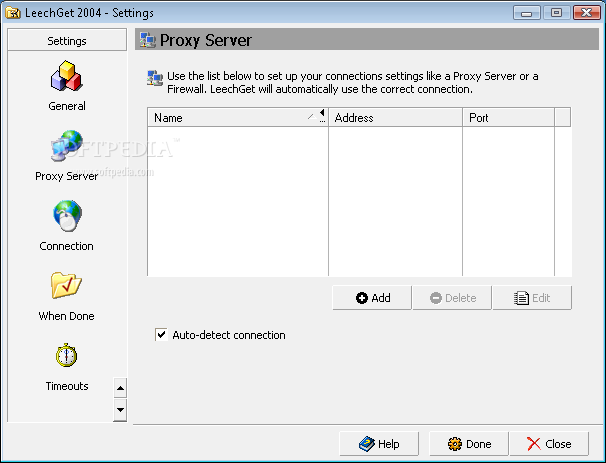The image size is (606, 463).
Task: Add a new proxy entry
Action: pos(372,298)
